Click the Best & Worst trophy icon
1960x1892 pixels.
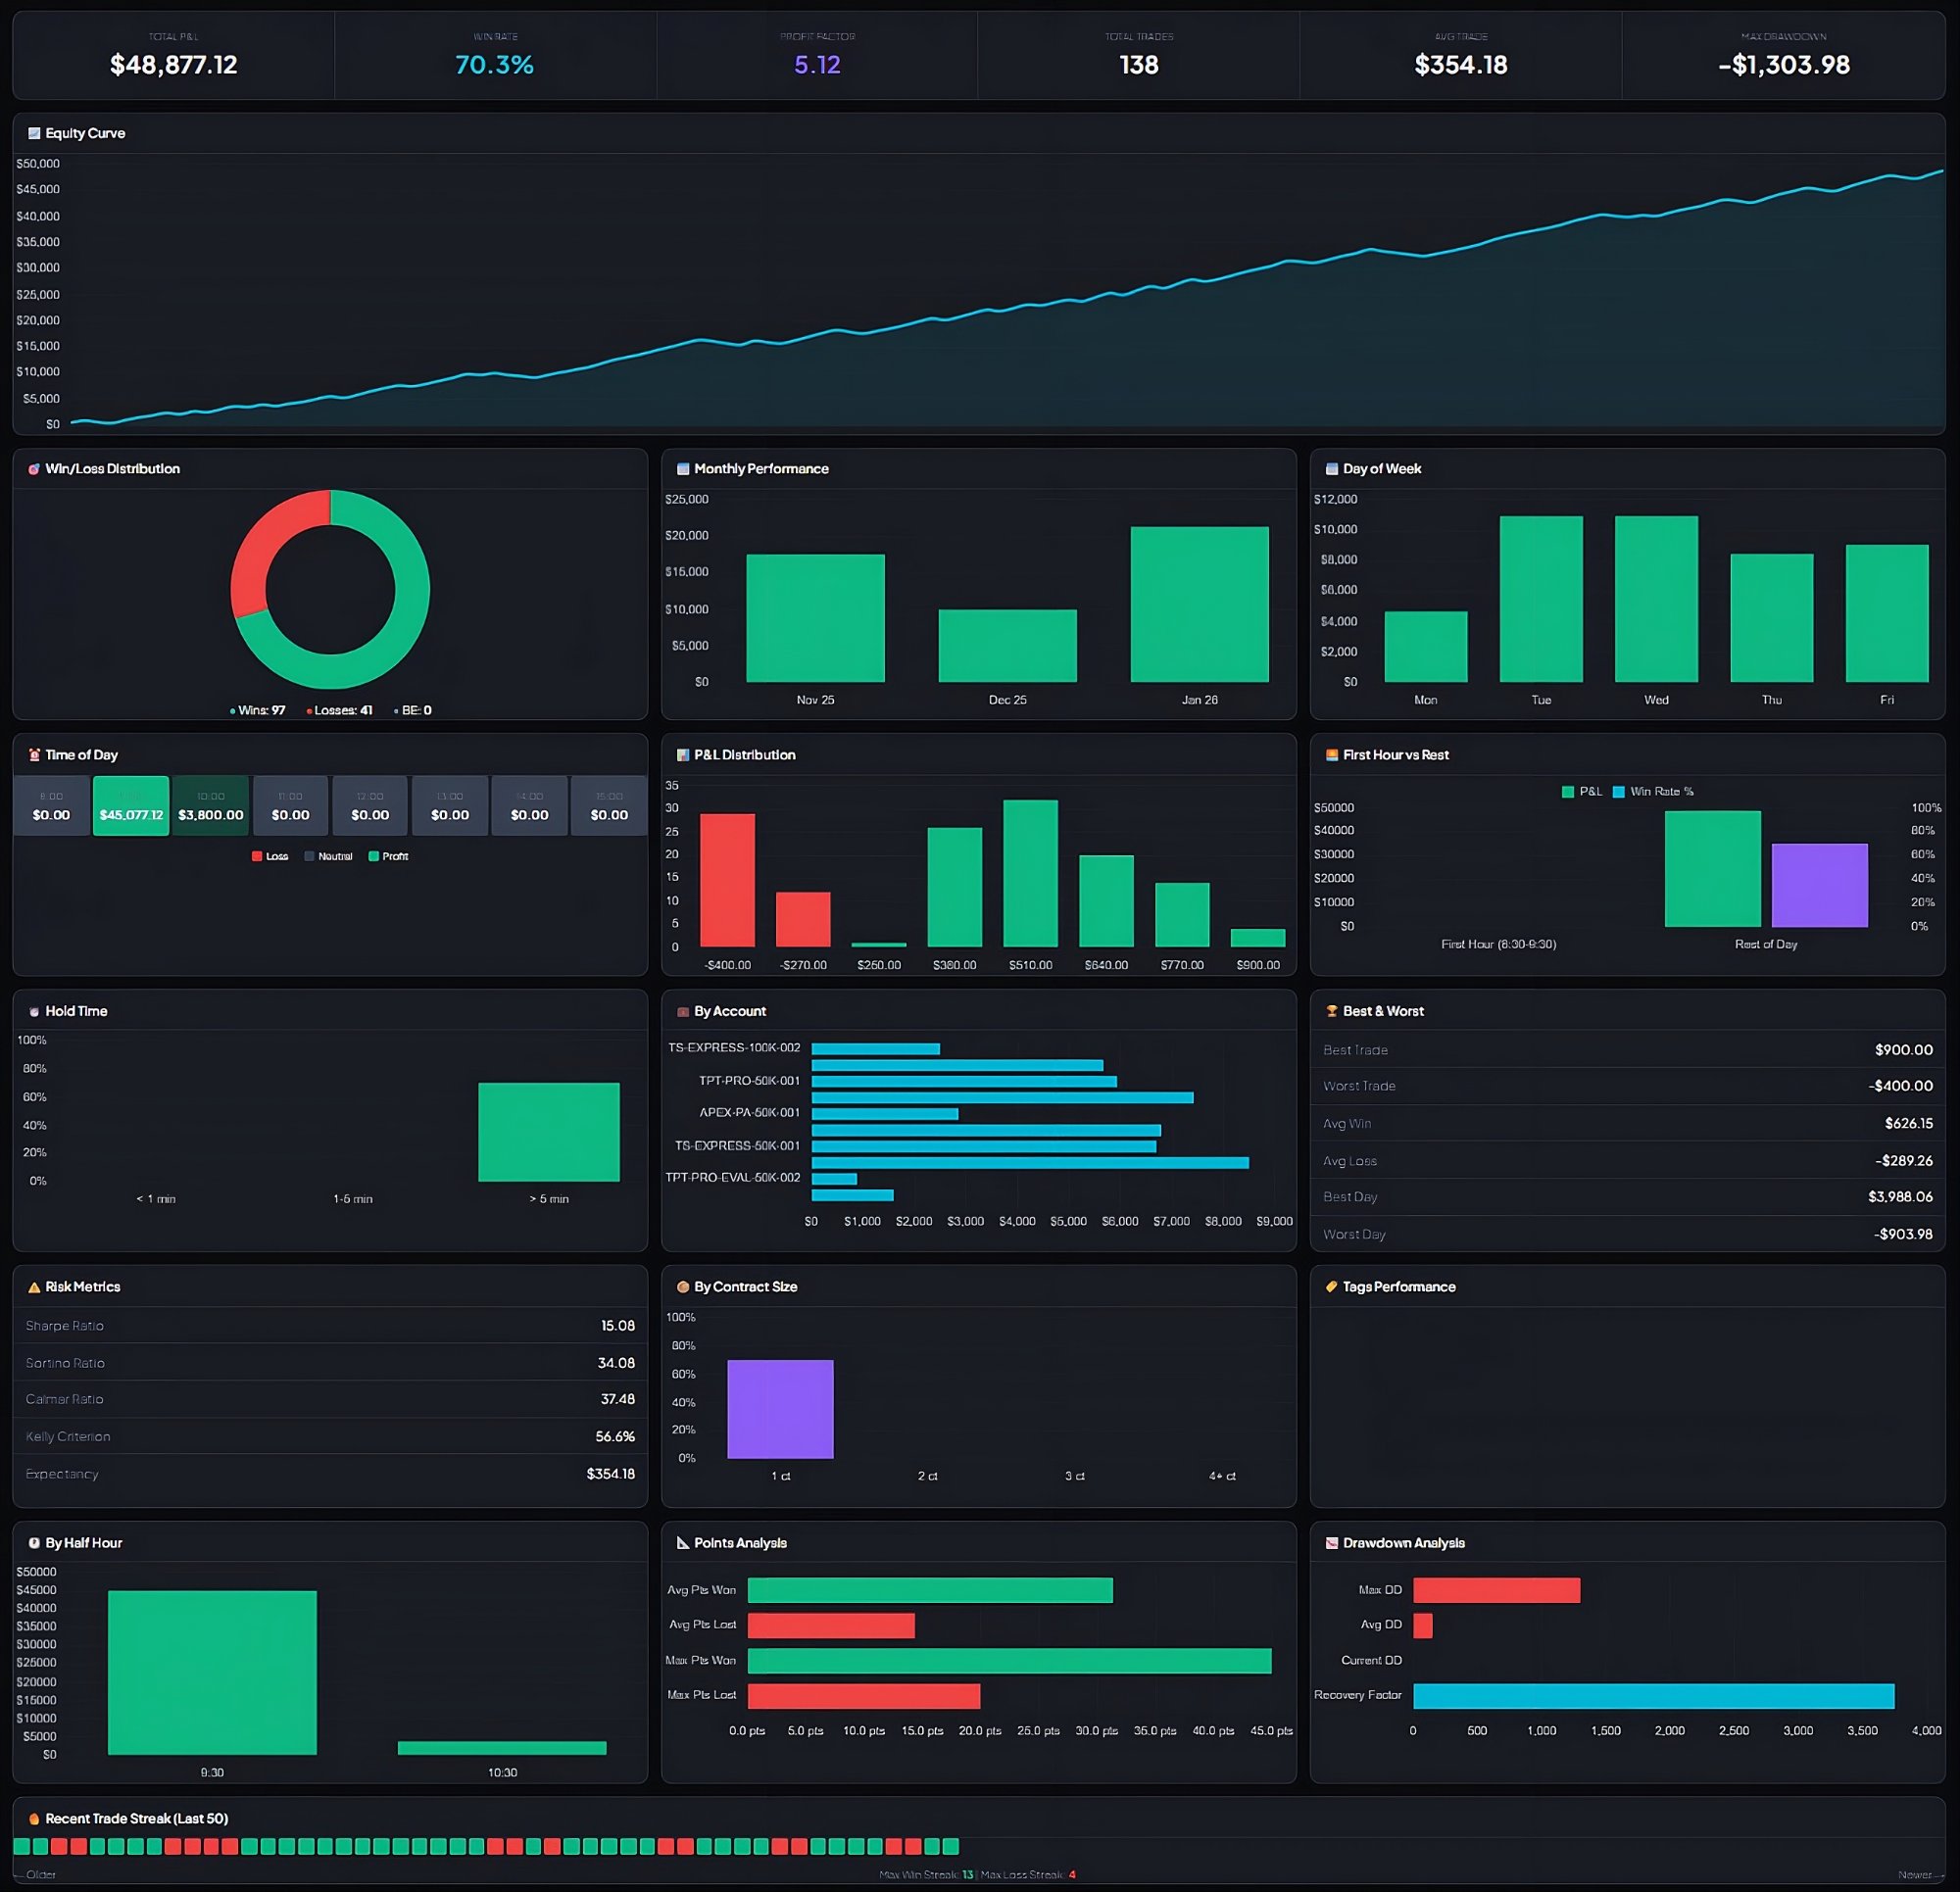click(x=1333, y=1011)
